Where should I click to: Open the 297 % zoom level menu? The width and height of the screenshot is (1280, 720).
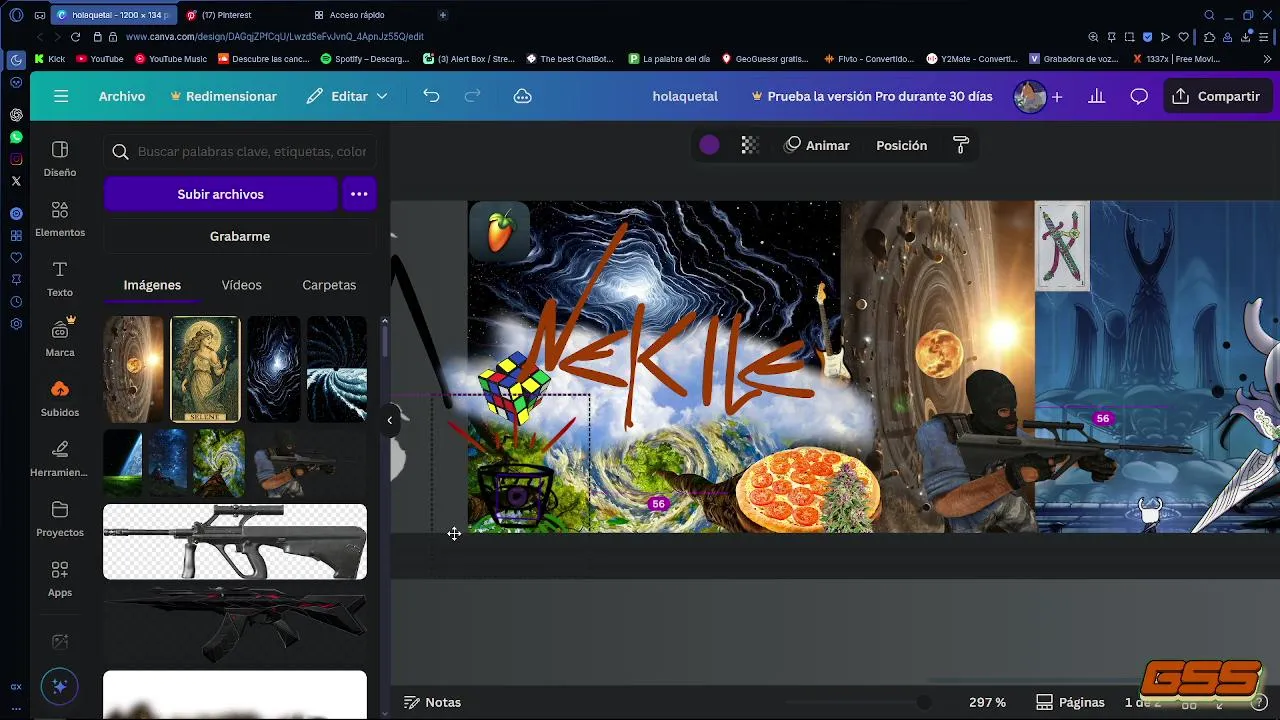tap(987, 702)
